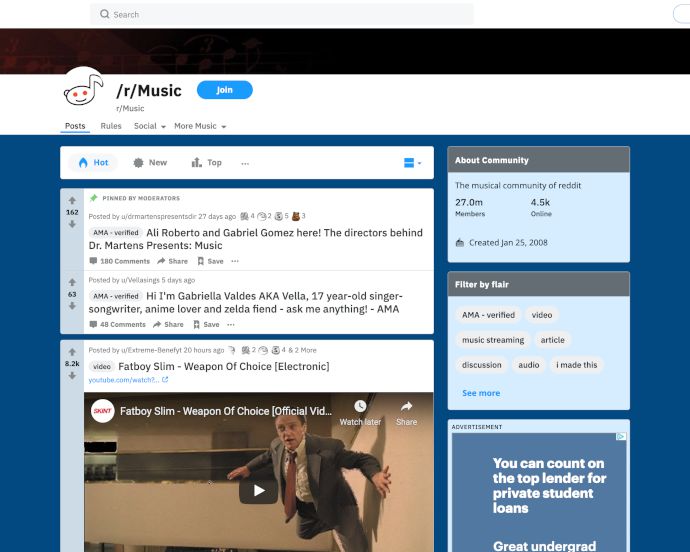
Task: Open Fatboy Slim - Weapon Of Choice title
Action: [224, 366]
